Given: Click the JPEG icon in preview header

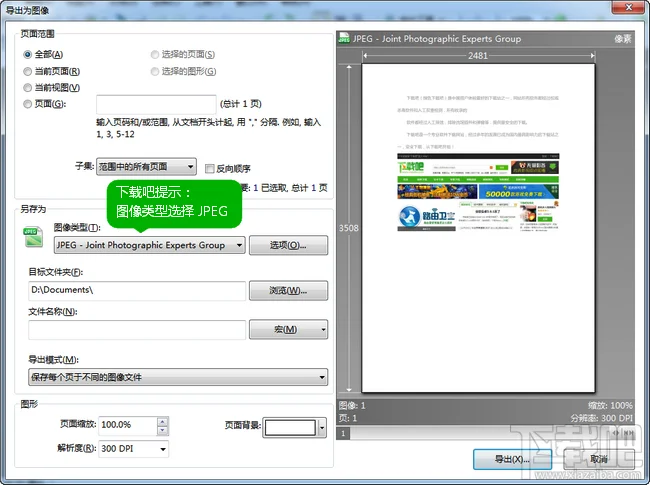Looking at the screenshot, I should click(344, 39).
